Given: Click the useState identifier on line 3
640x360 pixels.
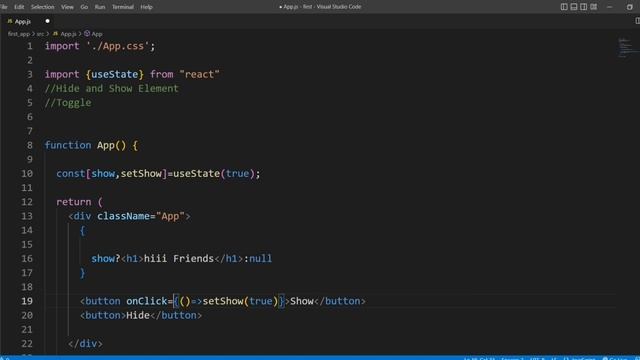Looking at the screenshot, I should (115, 74).
